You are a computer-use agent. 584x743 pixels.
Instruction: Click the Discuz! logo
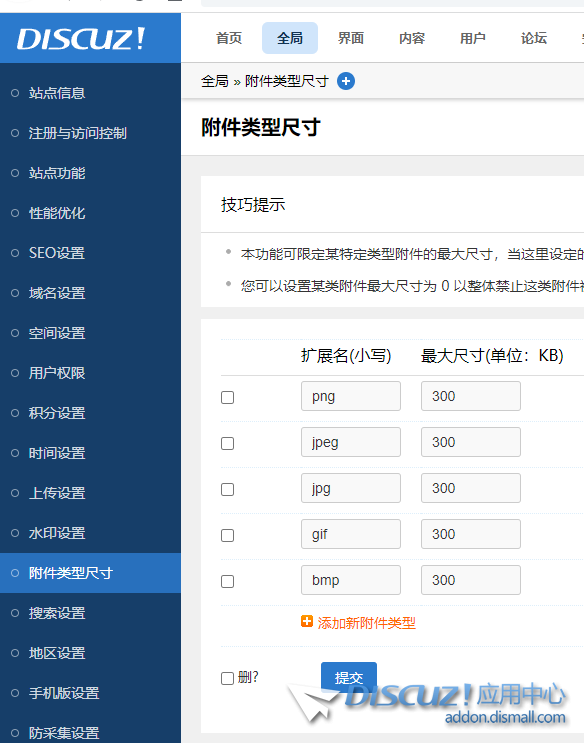(81, 39)
